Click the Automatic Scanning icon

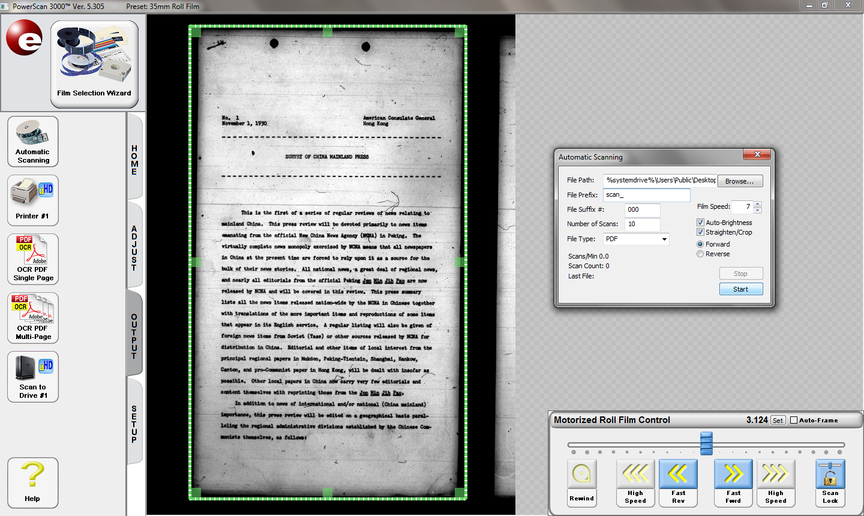[33, 141]
